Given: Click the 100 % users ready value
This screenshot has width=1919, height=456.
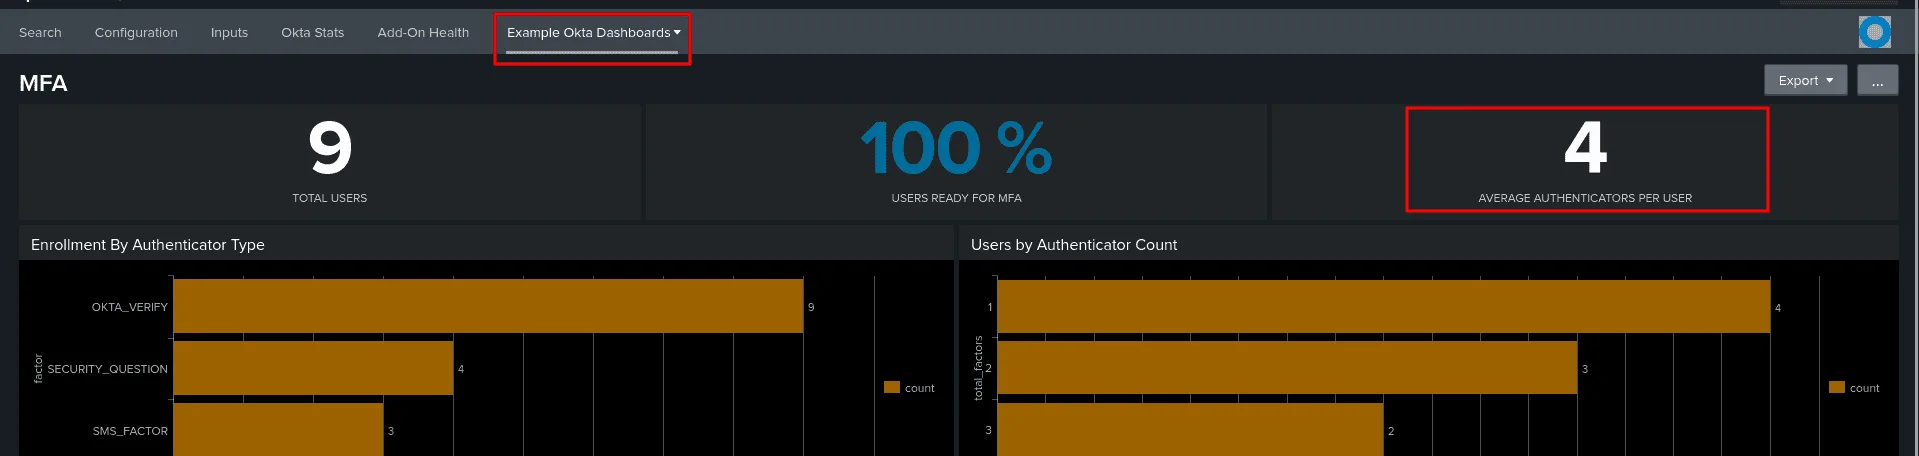Looking at the screenshot, I should pos(956,147).
